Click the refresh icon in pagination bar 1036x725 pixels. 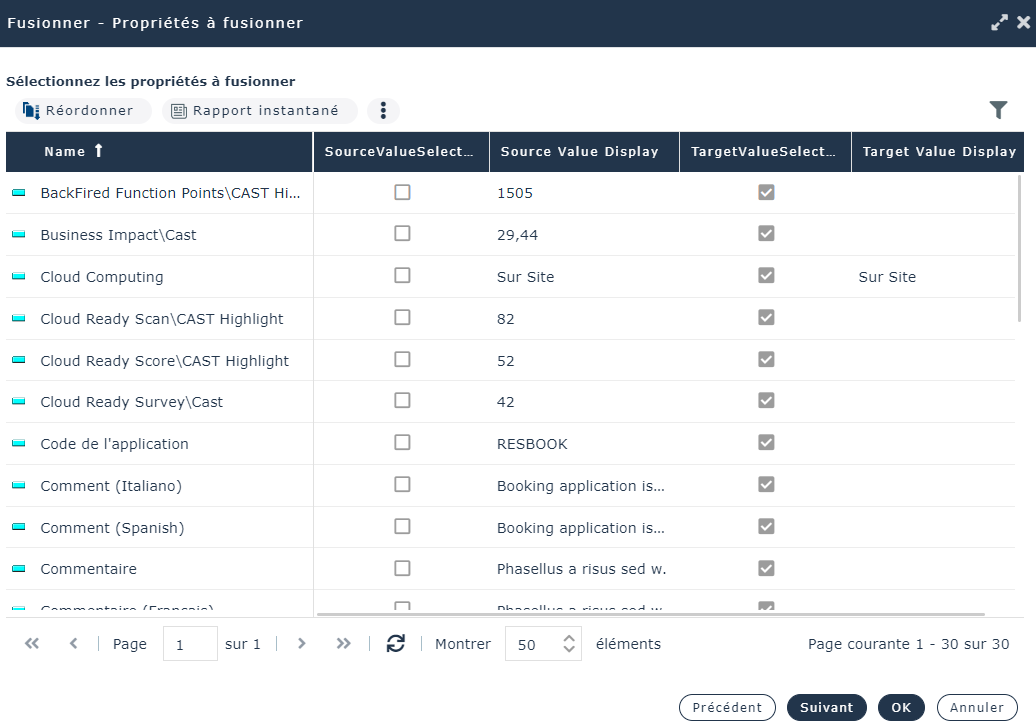(x=396, y=644)
